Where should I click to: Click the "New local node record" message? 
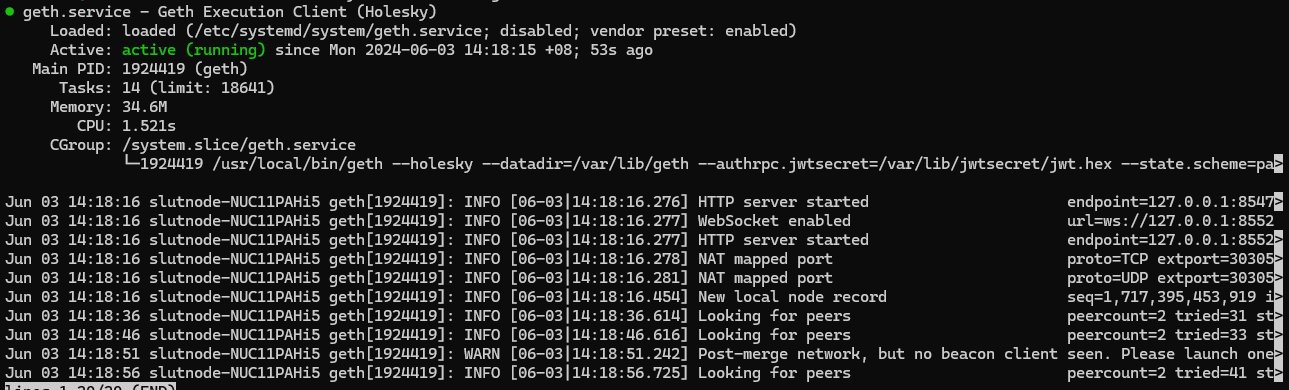(x=791, y=297)
